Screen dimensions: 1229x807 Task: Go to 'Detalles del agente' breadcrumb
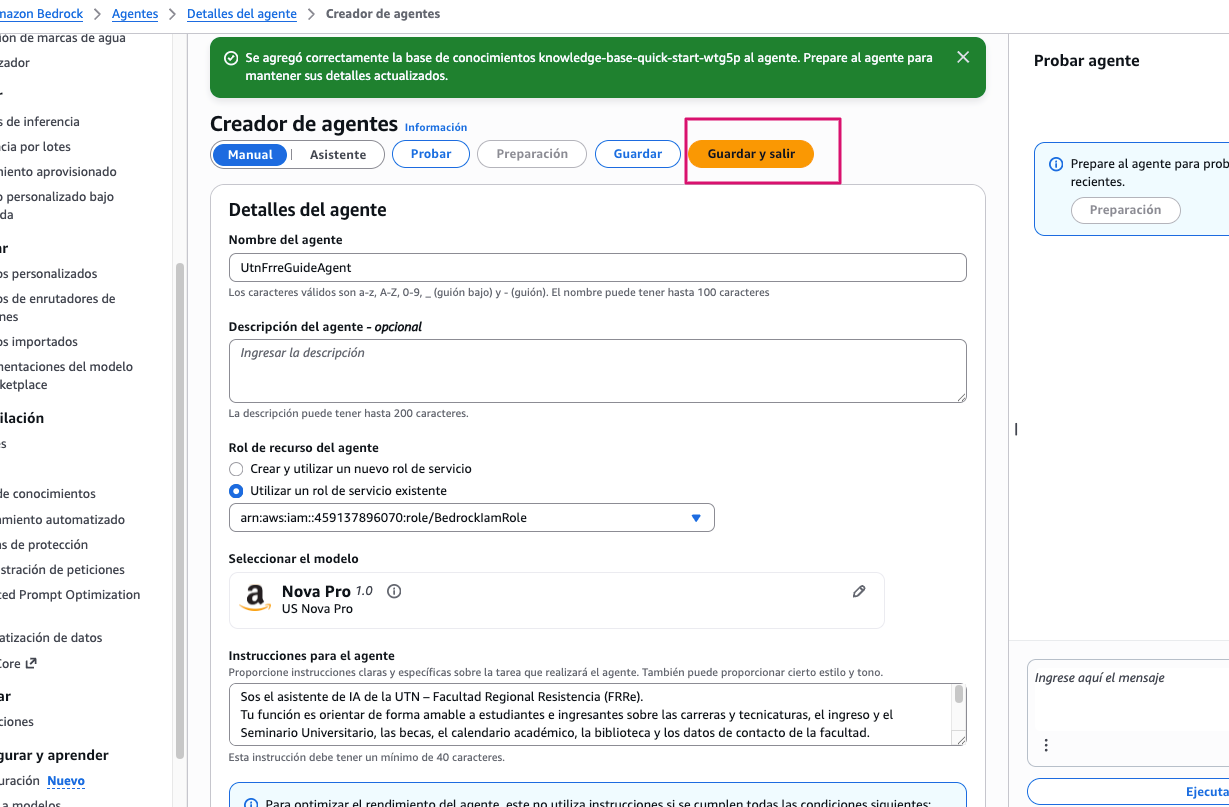tap(242, 14)
